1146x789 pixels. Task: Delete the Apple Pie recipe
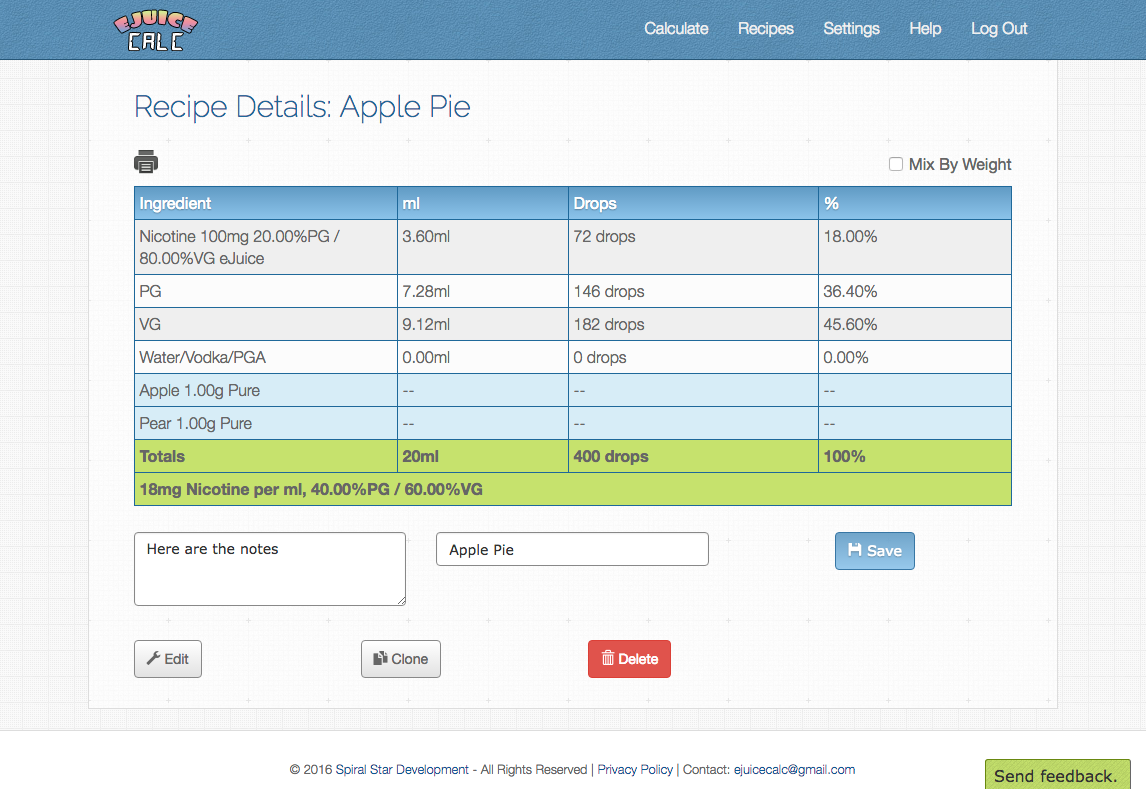coord(629,658)
